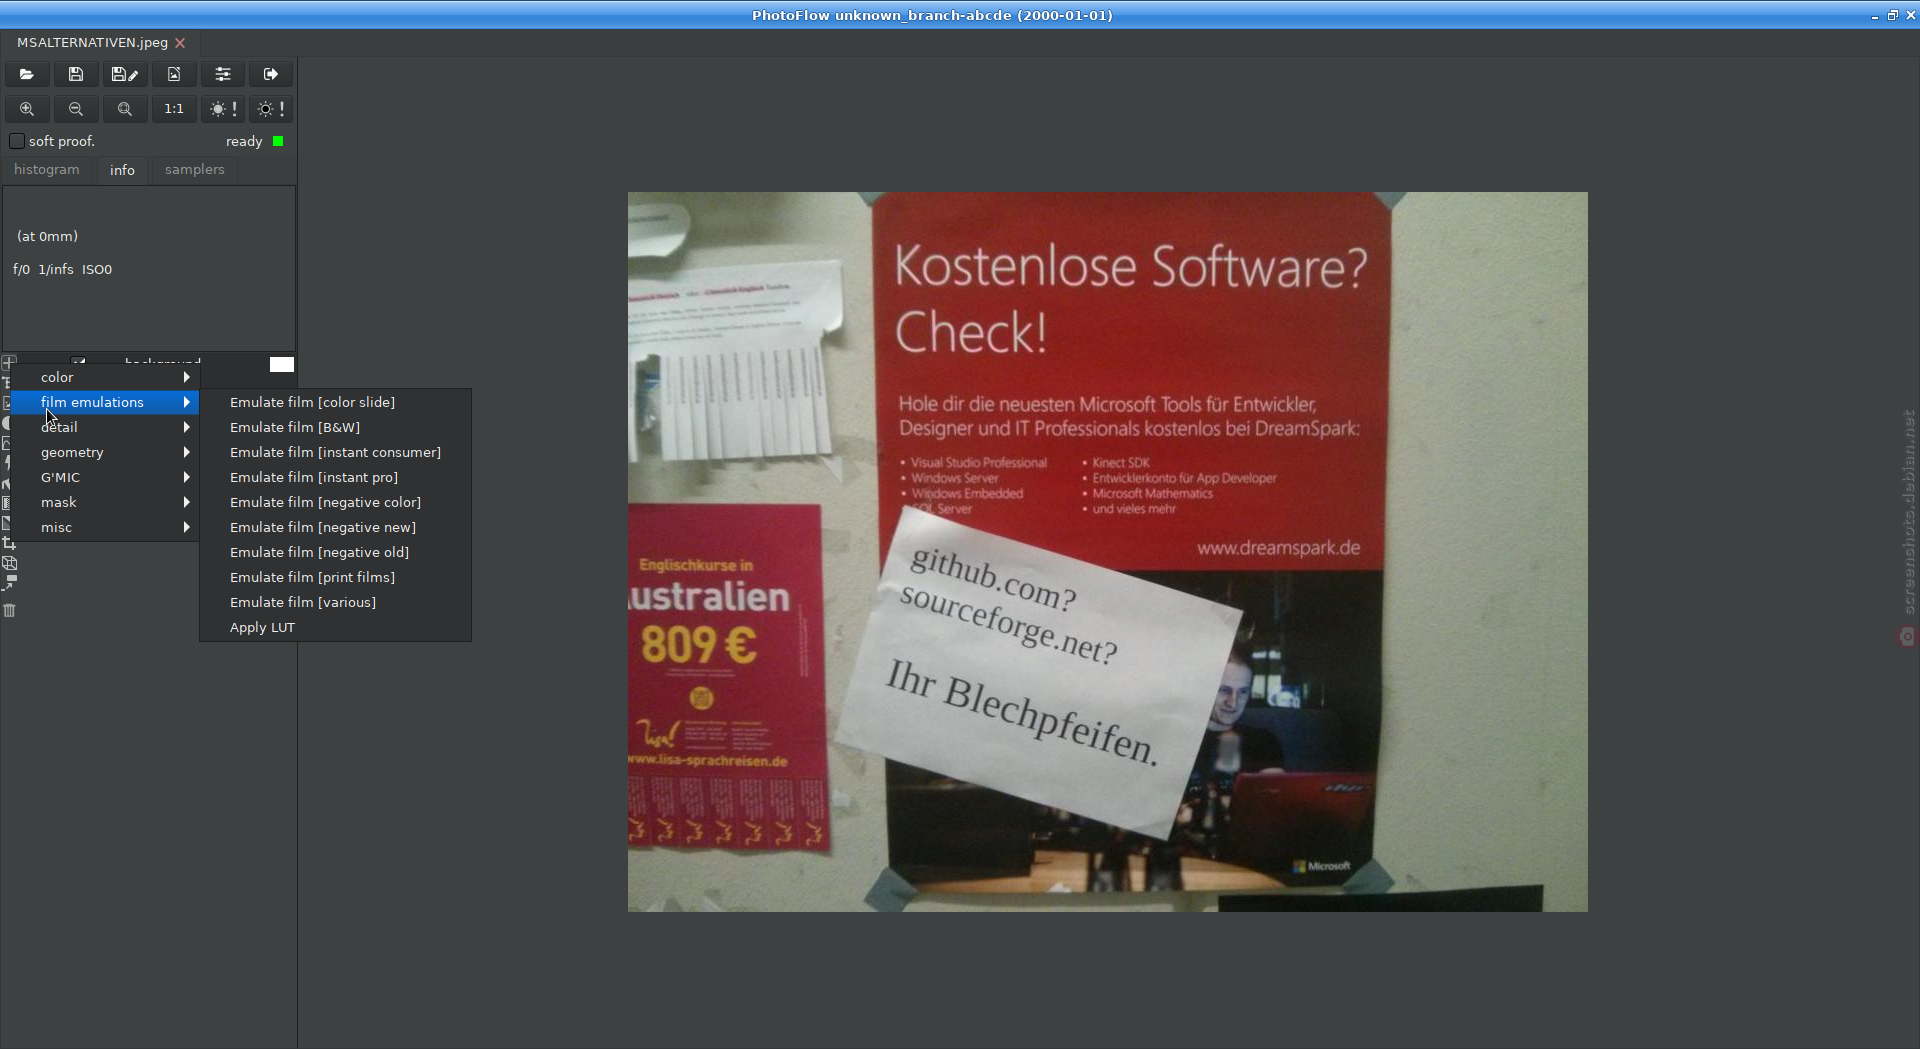
Task: Click the white layer mask swatch
Action: (282, 364)
